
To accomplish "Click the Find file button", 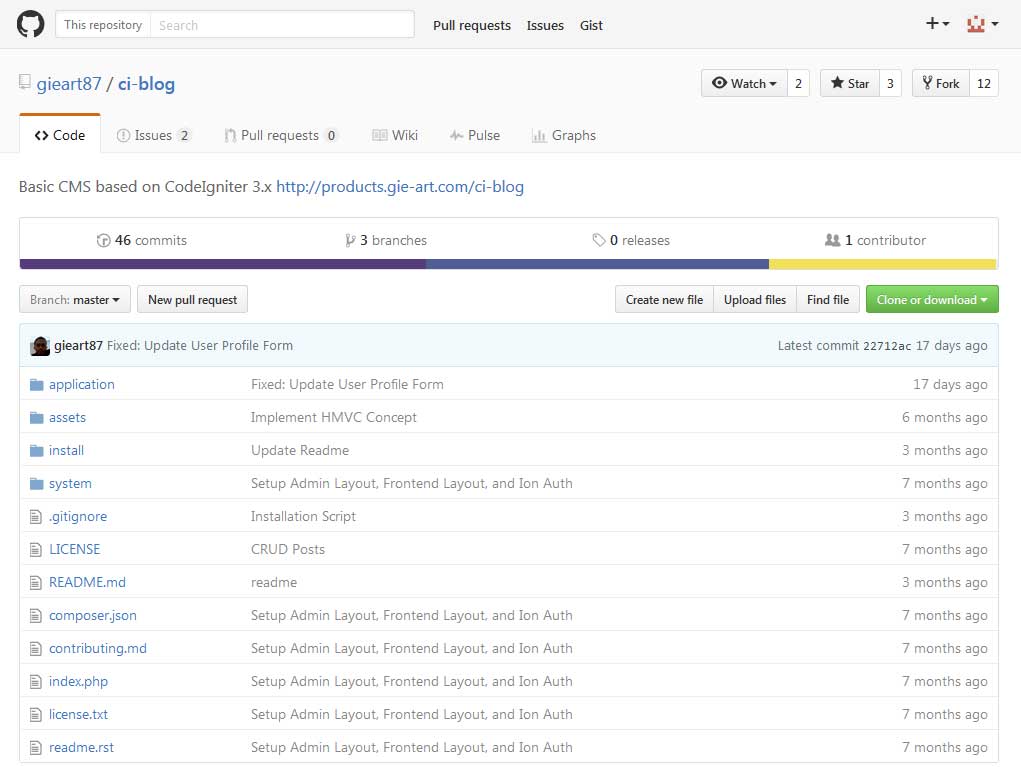I will pos(828,300).
